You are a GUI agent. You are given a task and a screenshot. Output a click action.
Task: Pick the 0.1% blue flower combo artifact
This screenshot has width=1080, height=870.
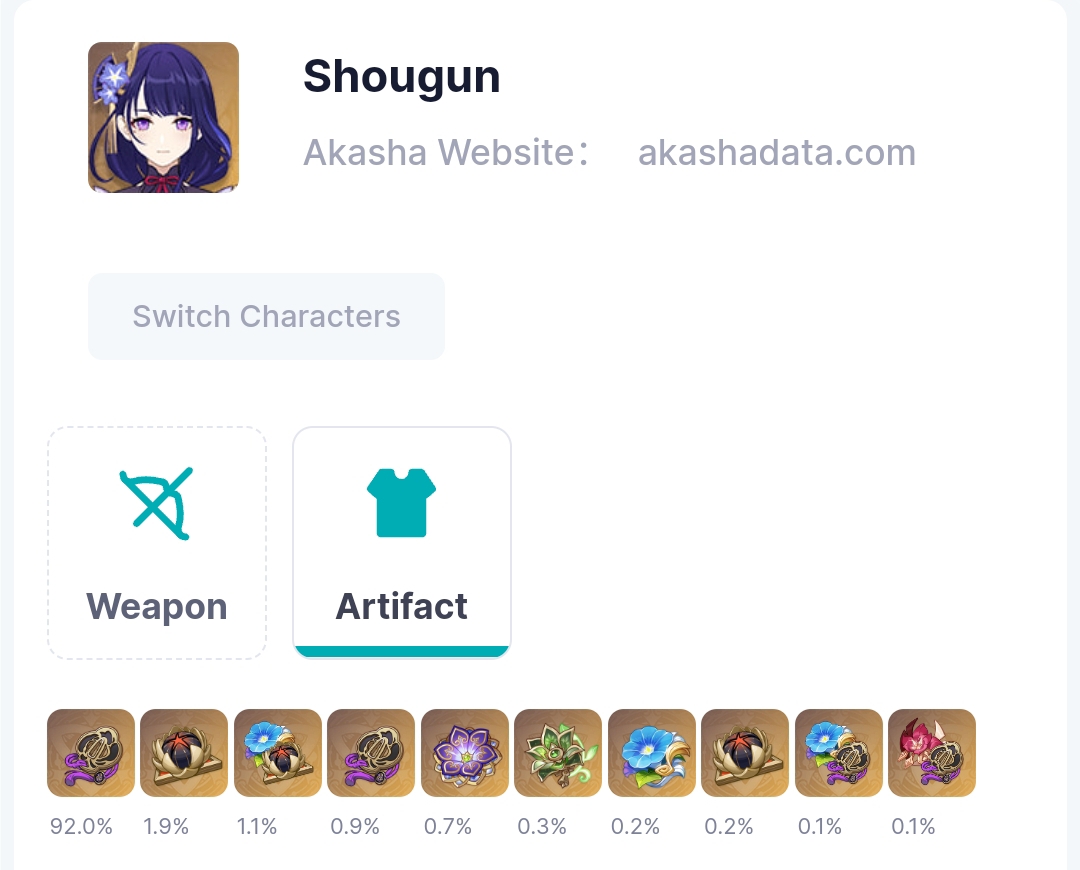(x=839, y=753)
